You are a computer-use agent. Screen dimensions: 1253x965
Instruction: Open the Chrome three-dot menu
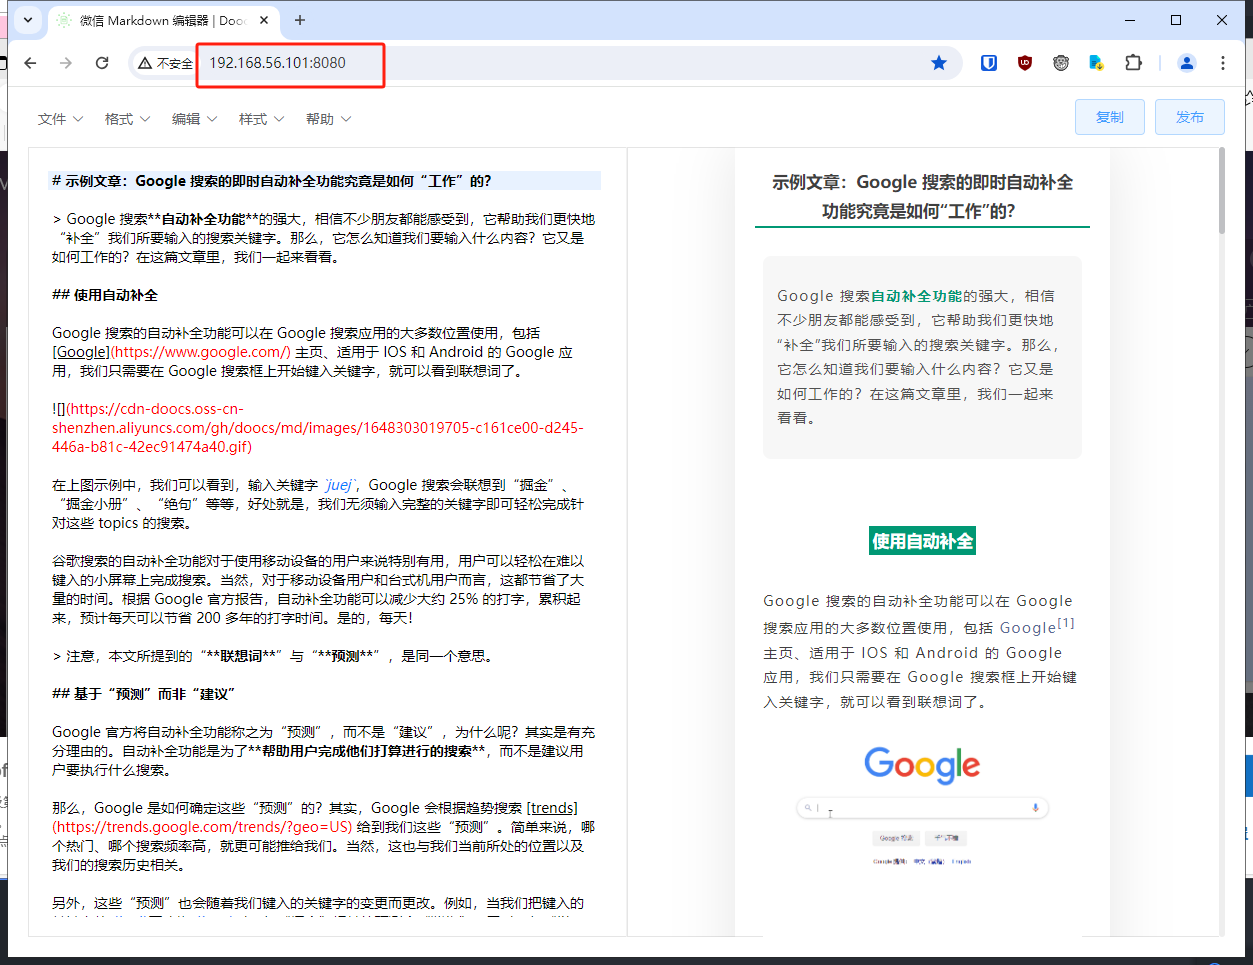pyautogui.click(x=1223, y=63)
